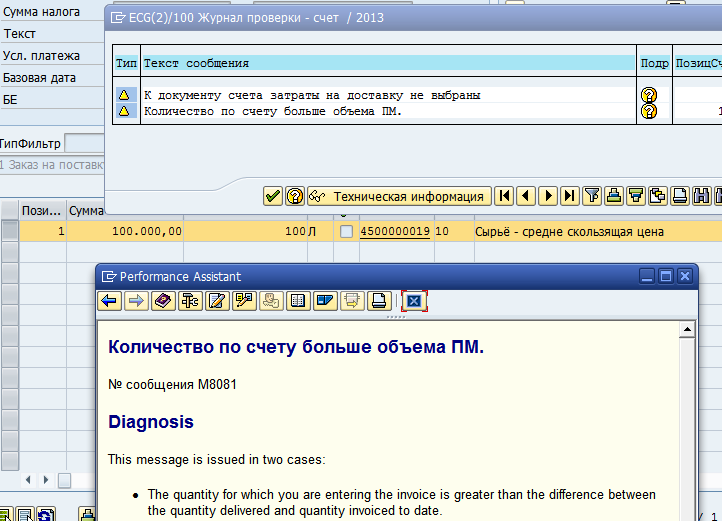Screen dimensions: 722x521
Task: Open help for 'затраты на доставку' message
Action: click(648, 95)
